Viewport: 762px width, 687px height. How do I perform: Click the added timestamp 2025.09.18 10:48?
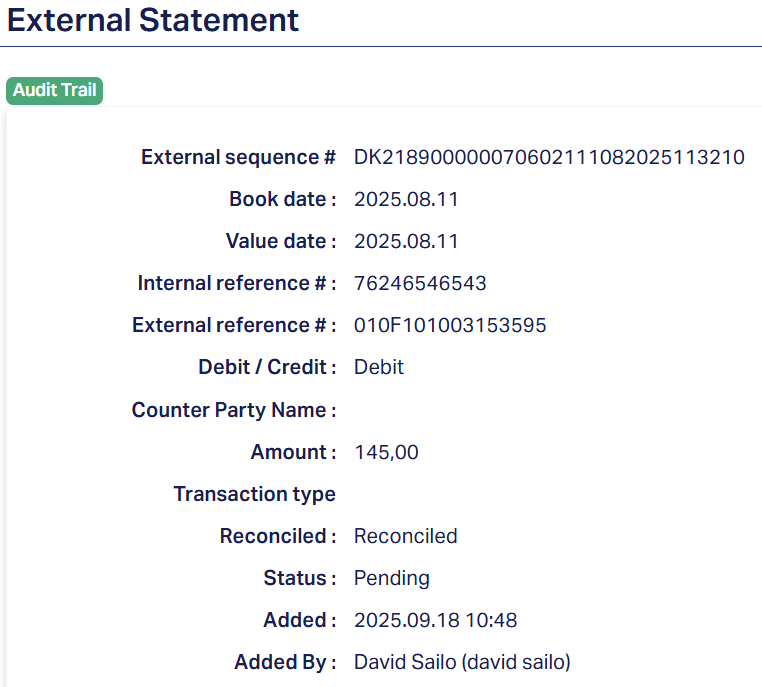[x=435, y=620]
